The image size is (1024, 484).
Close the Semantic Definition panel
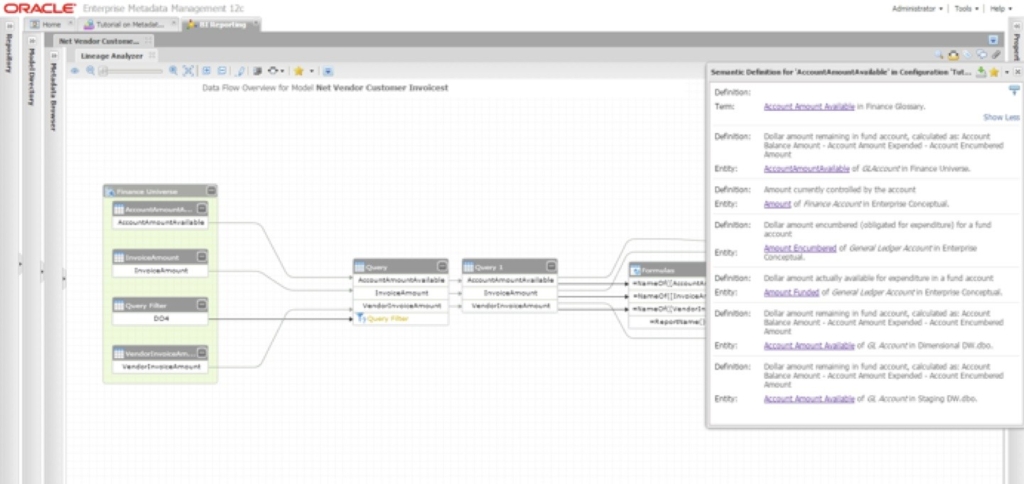coord(1017,72)
